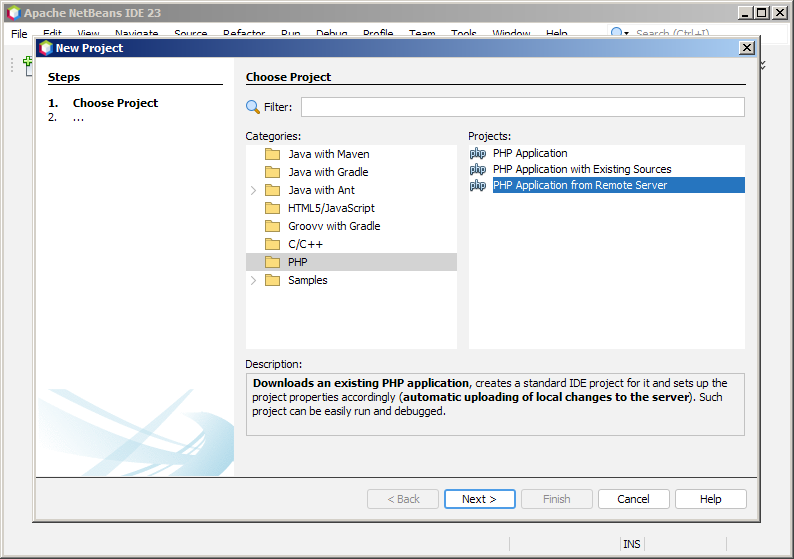The width and height of the screenshot is (794, 559).
Task: Click the Groovy with Gradle folder icon
Action: tap(272, 226)
